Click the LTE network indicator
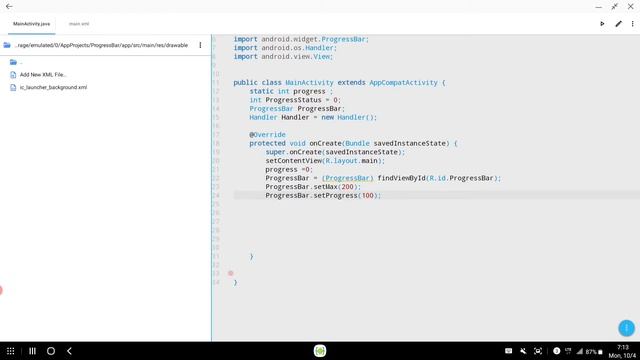The width and height of the screenshot is (640, 360). pos(568,351)
